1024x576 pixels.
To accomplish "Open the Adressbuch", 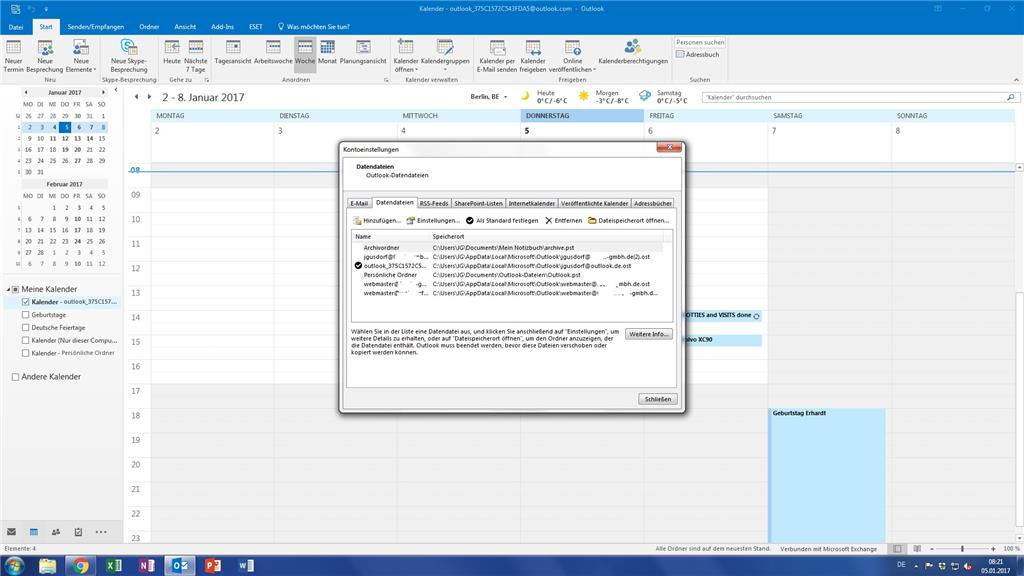I will pos(697,54).
